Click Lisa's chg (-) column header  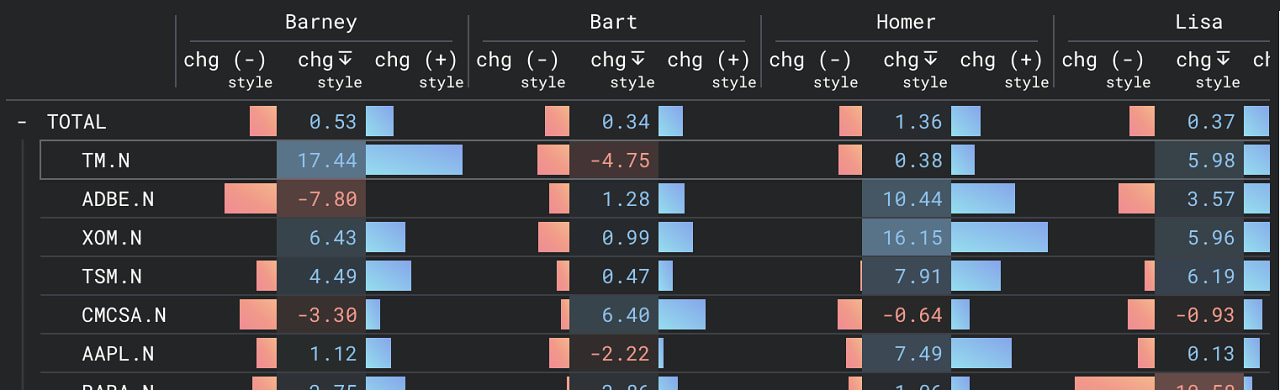coord(1104,60)
